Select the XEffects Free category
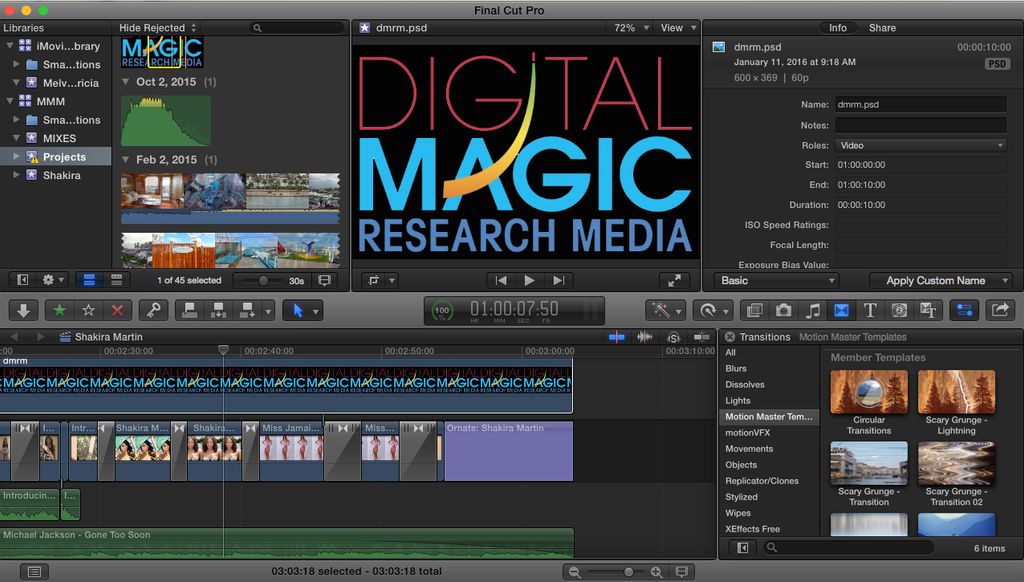Screen dimensions: 1024x582 coord(752,529)
